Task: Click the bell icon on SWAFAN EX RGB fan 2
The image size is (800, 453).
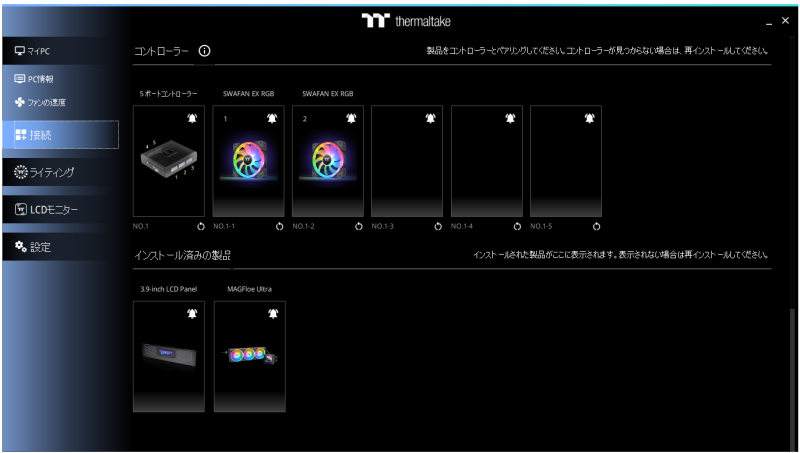Action: 349,118
